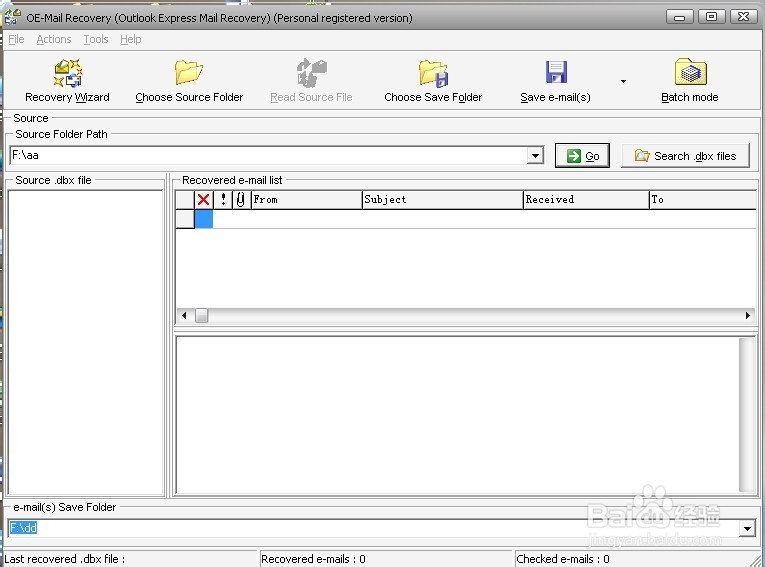Click 'Last recovered .dbx file :' status text
This screenshot has height=567, width=765.
64,559
